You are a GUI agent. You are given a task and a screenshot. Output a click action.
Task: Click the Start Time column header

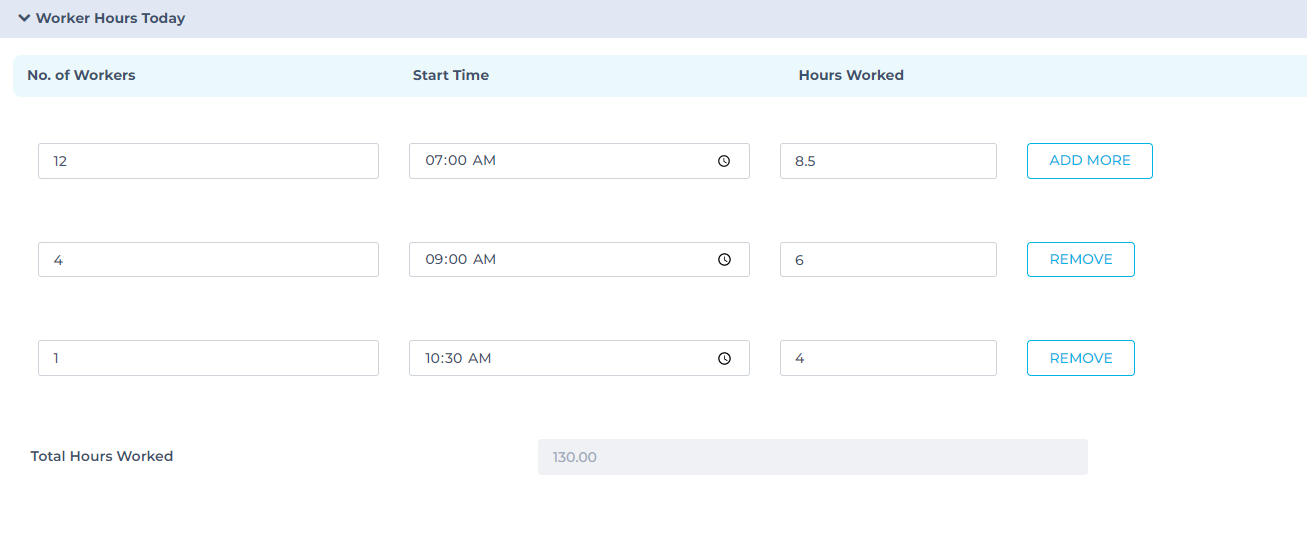pos(451,76)
